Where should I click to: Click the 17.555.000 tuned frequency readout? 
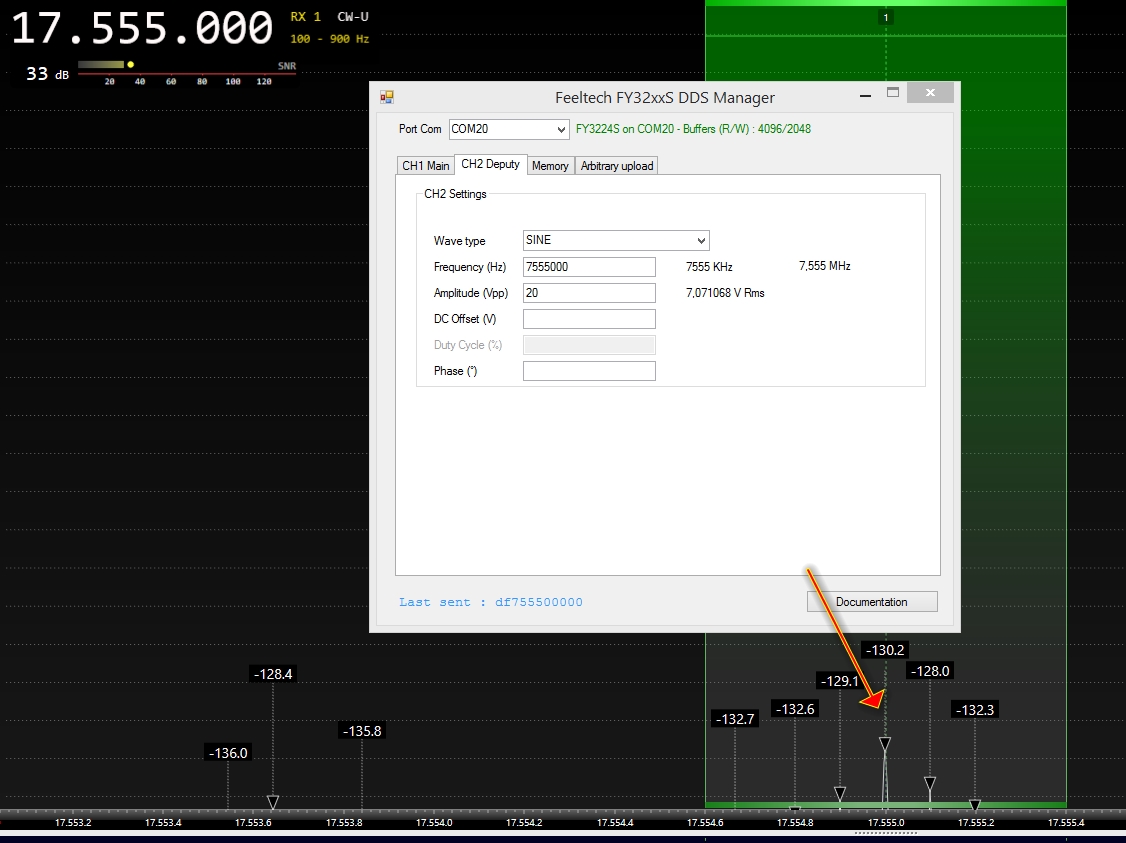coord(142,28)
